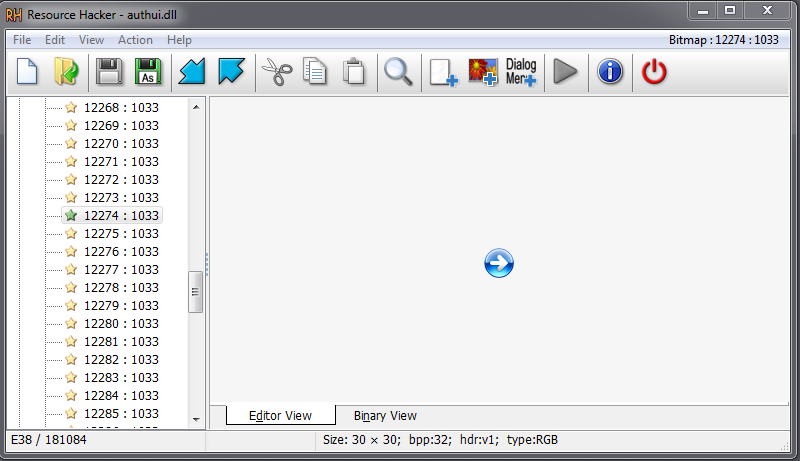Select tree item 12271 : 1033
800x461 pixels.
click(121, 162)
